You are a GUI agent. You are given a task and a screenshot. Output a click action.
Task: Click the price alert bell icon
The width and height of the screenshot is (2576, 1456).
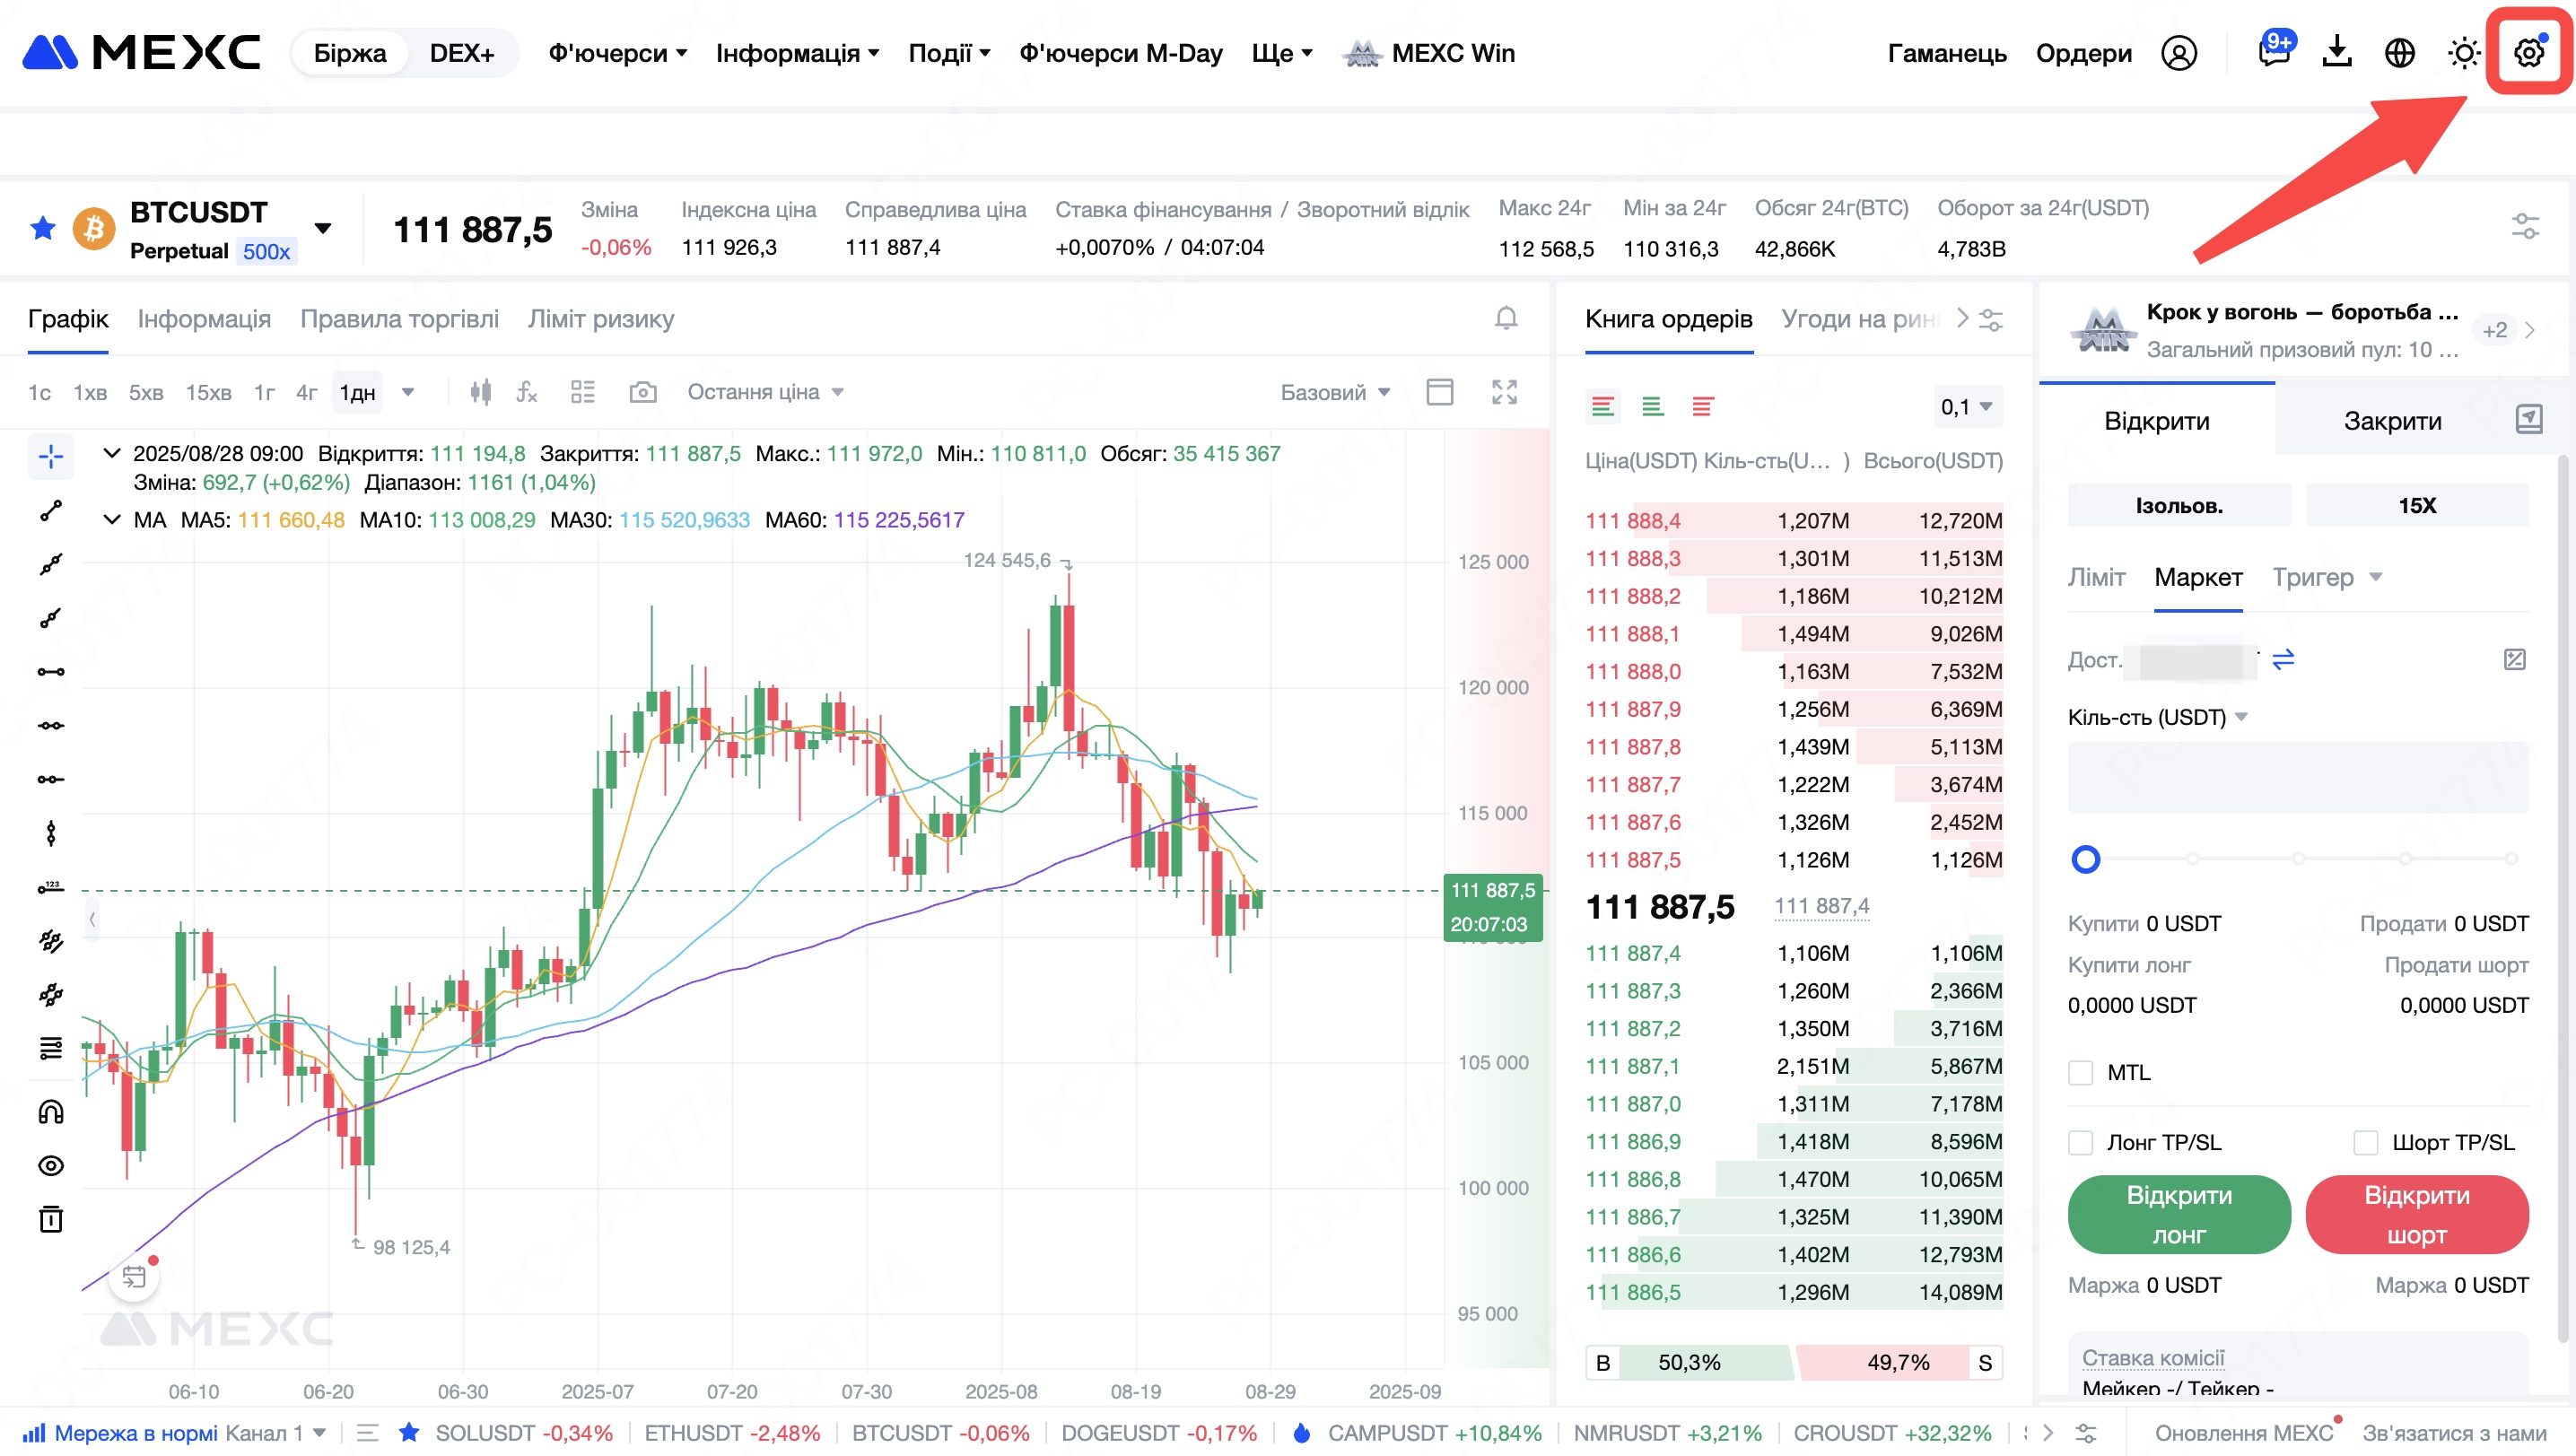1506,319
